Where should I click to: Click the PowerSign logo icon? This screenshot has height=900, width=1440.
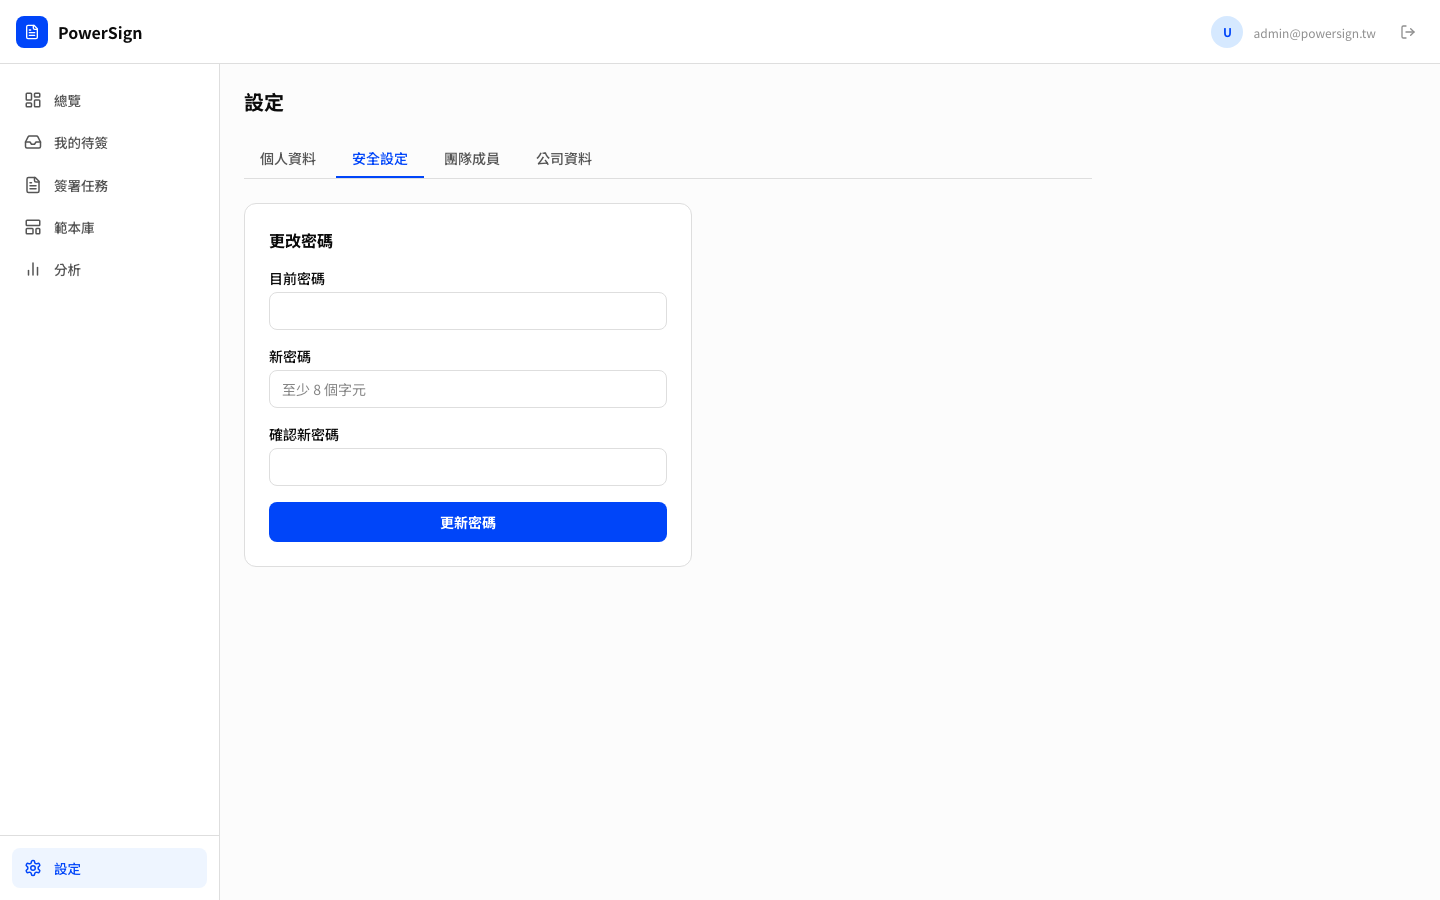pyautogui.click(x=32, y=32)
